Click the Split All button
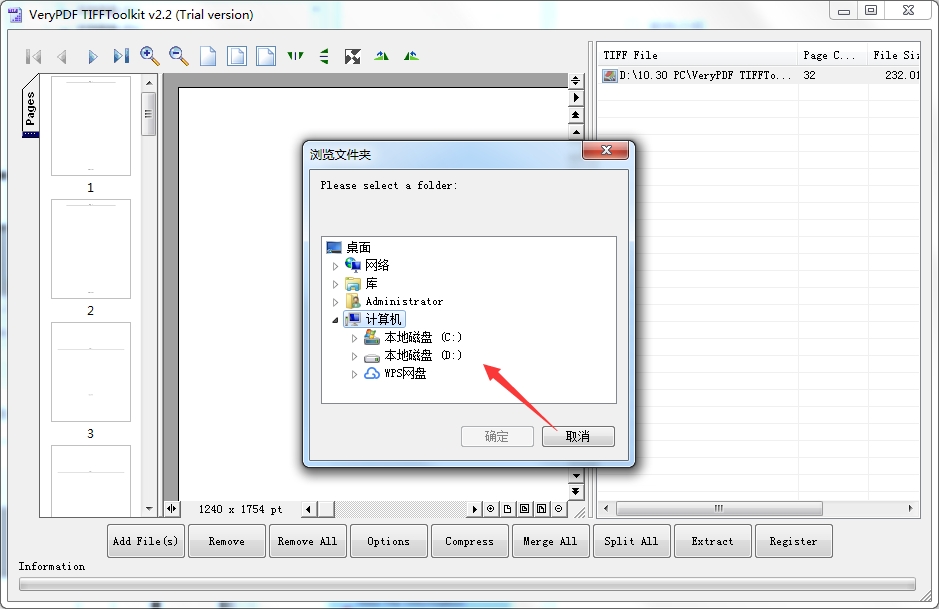The height and width of the screenshot is (609, 939). point(631,541)
